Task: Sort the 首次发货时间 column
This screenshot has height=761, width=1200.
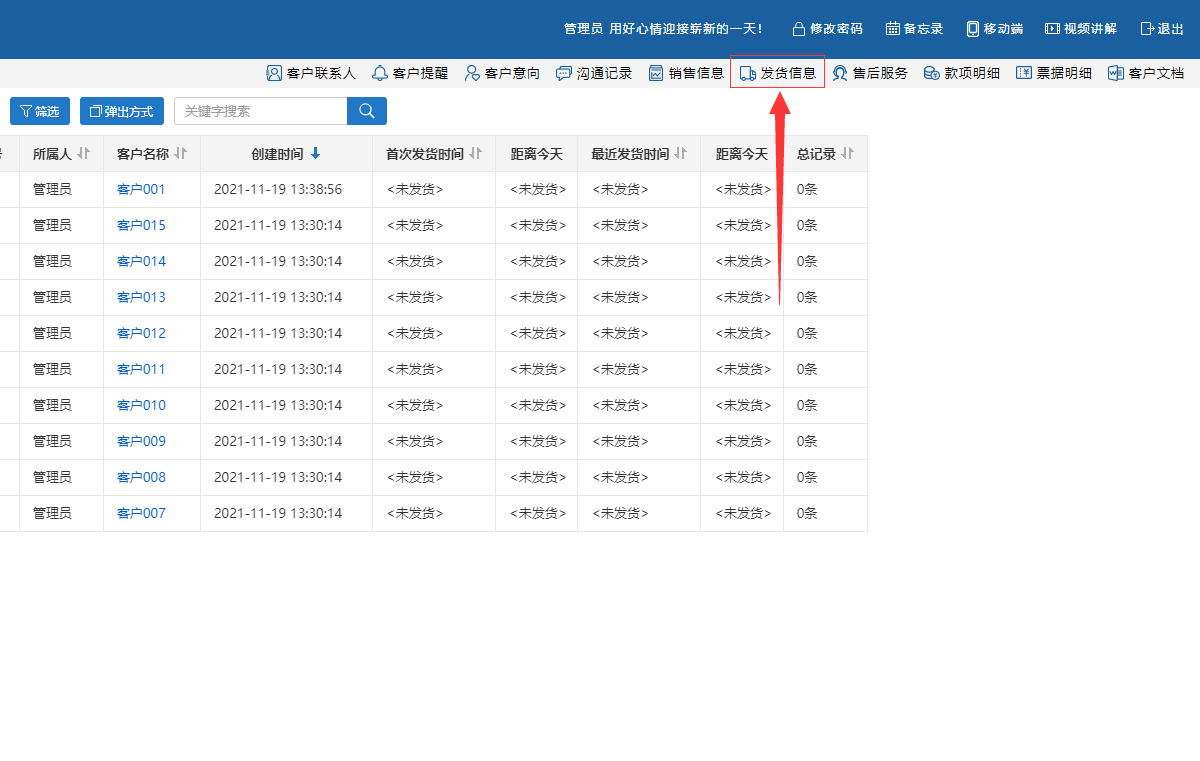Action: tap(476, 154)
